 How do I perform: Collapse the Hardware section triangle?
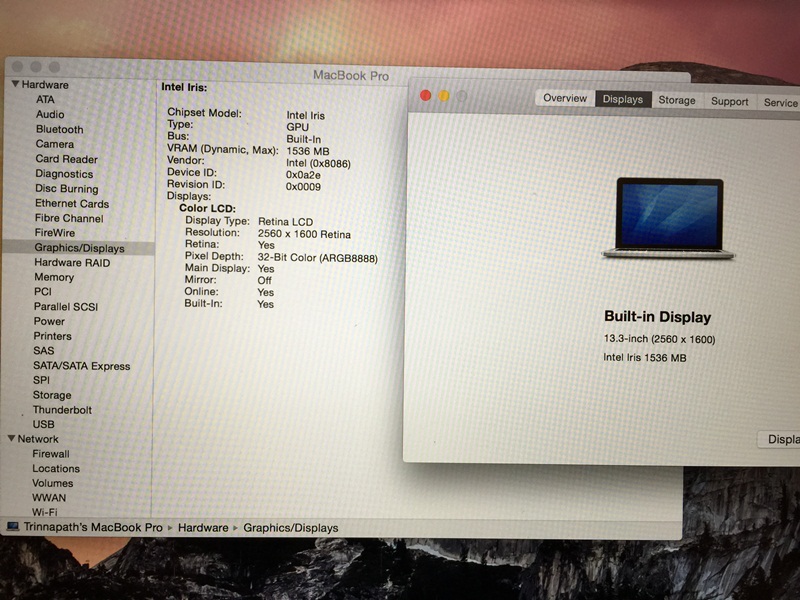click(x=15, y=84)
